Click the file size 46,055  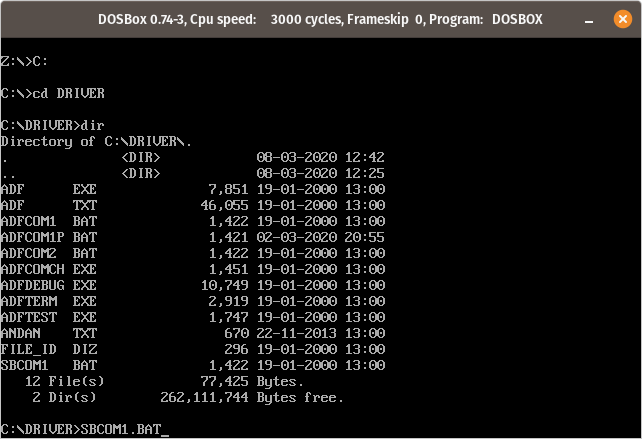(x=224, y=206)
